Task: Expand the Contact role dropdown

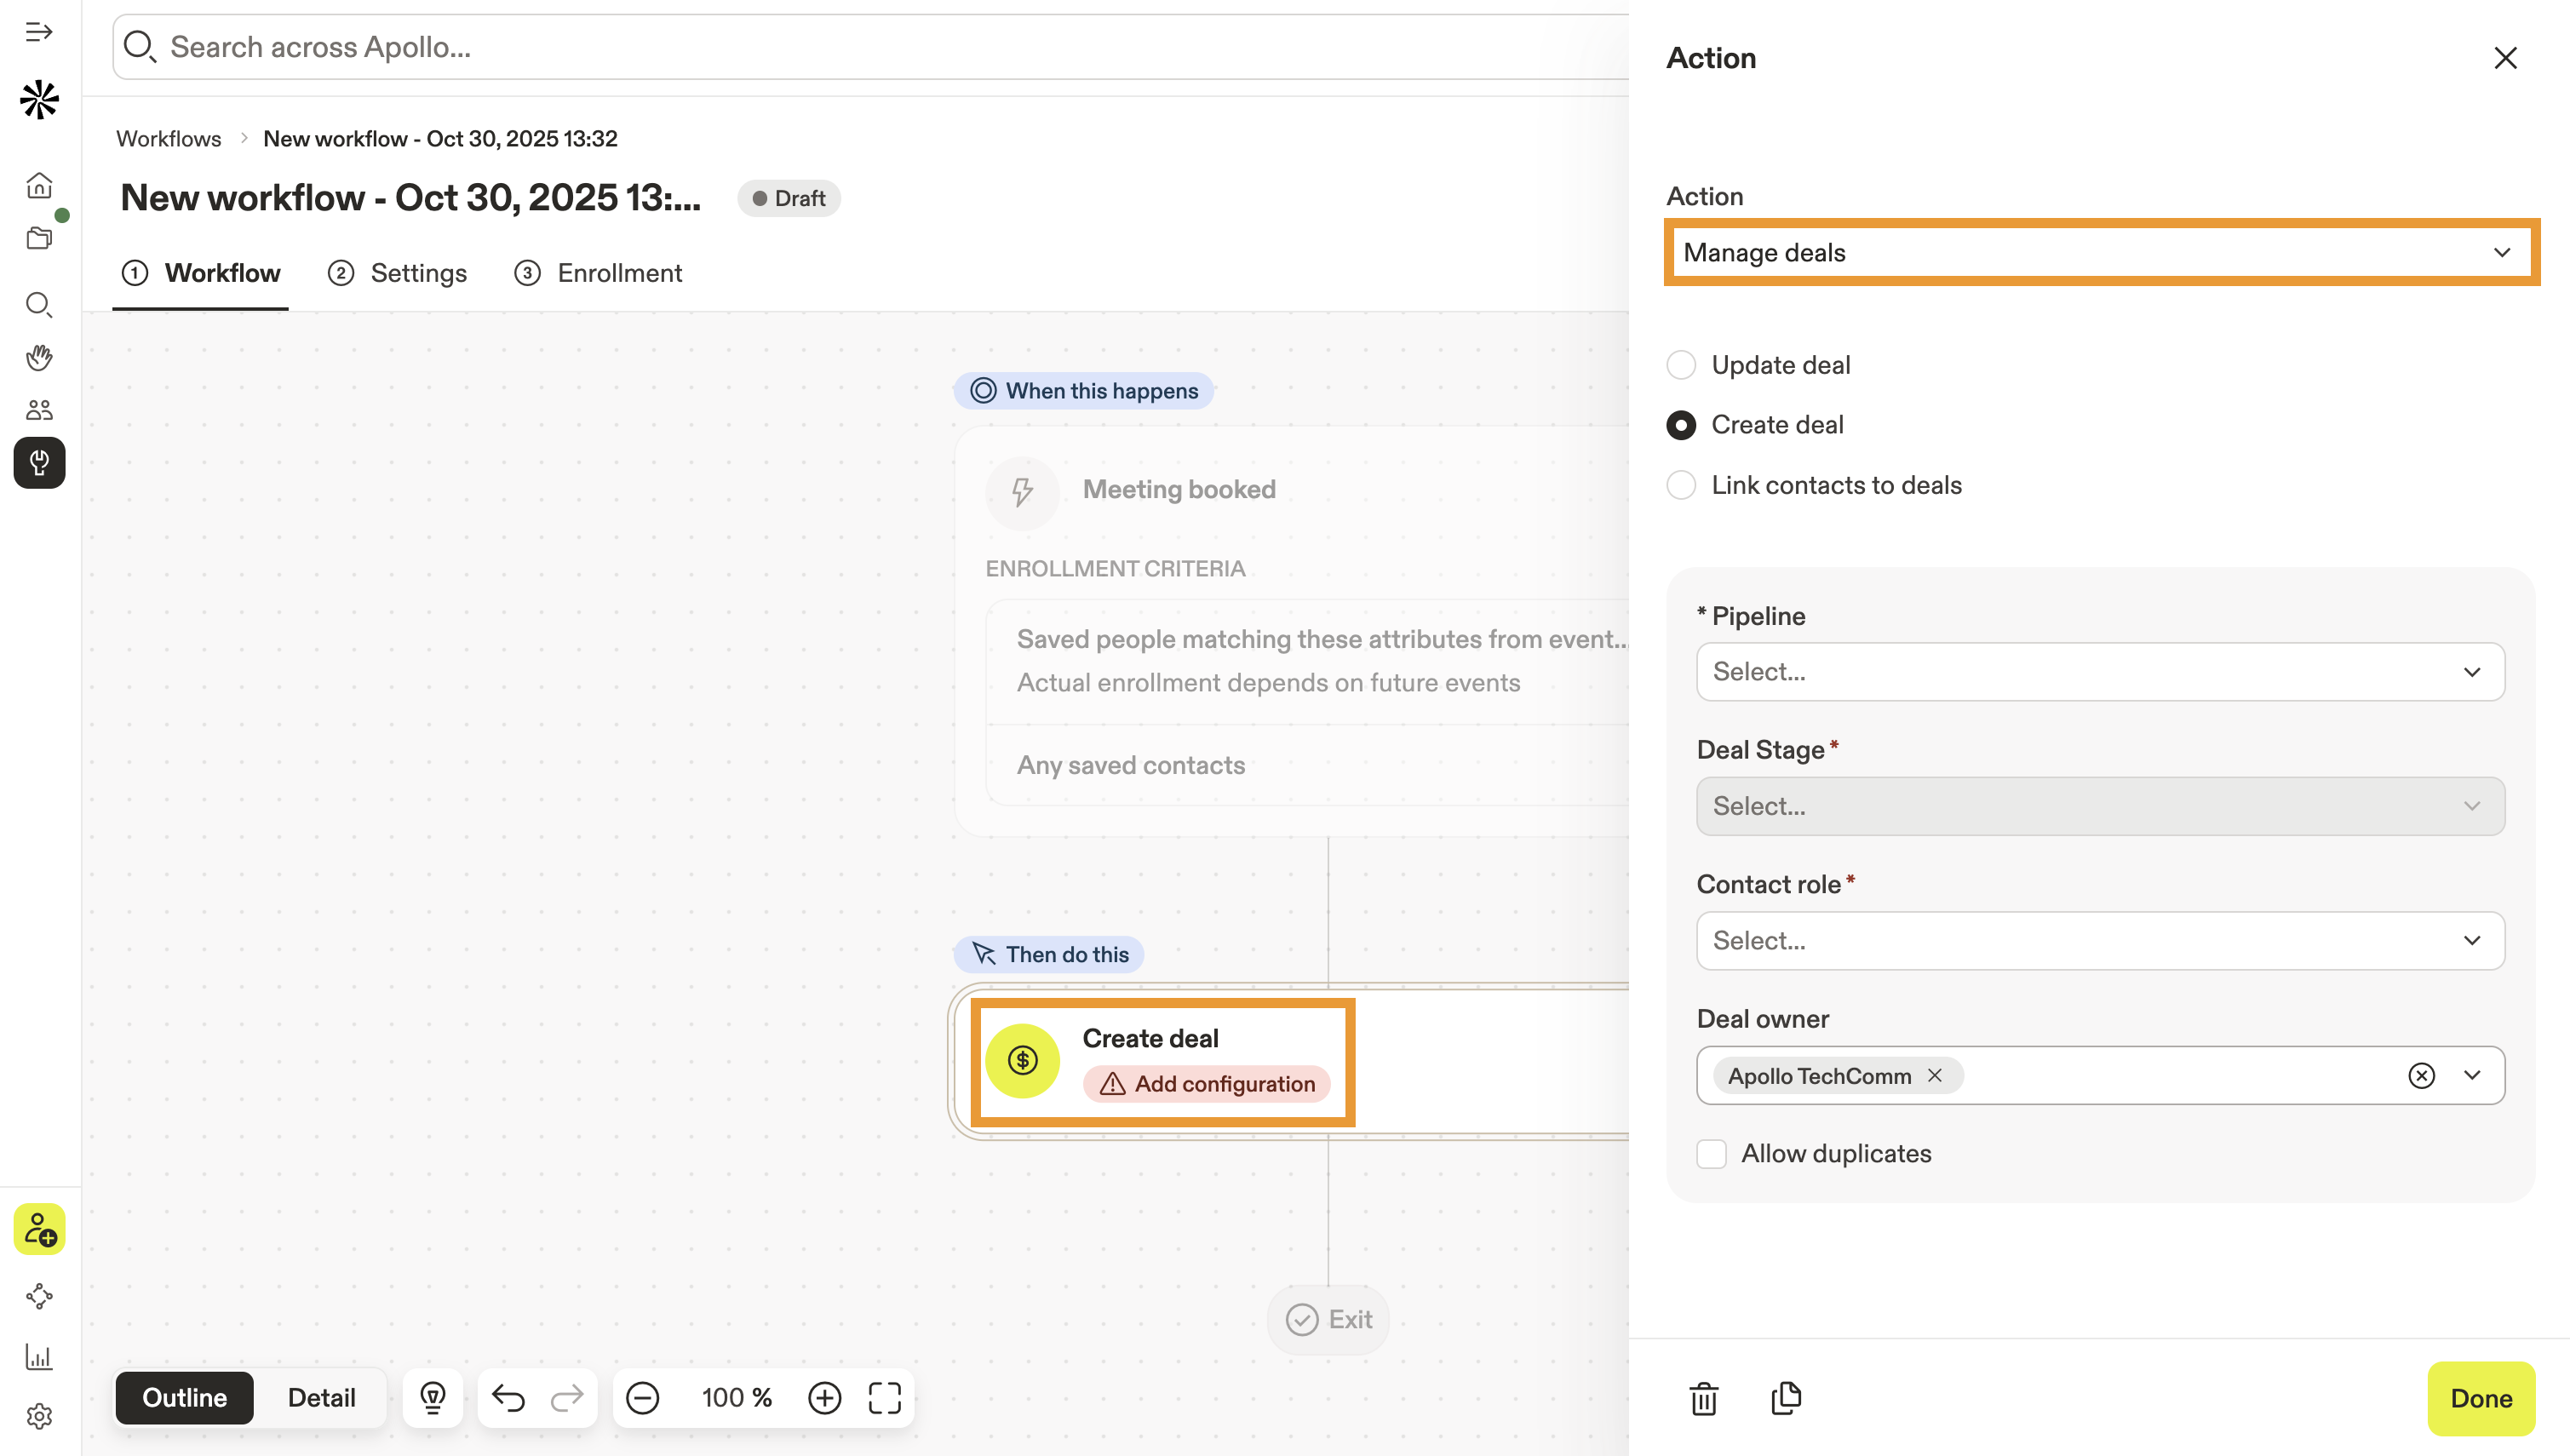Action: click(2099, 941)
